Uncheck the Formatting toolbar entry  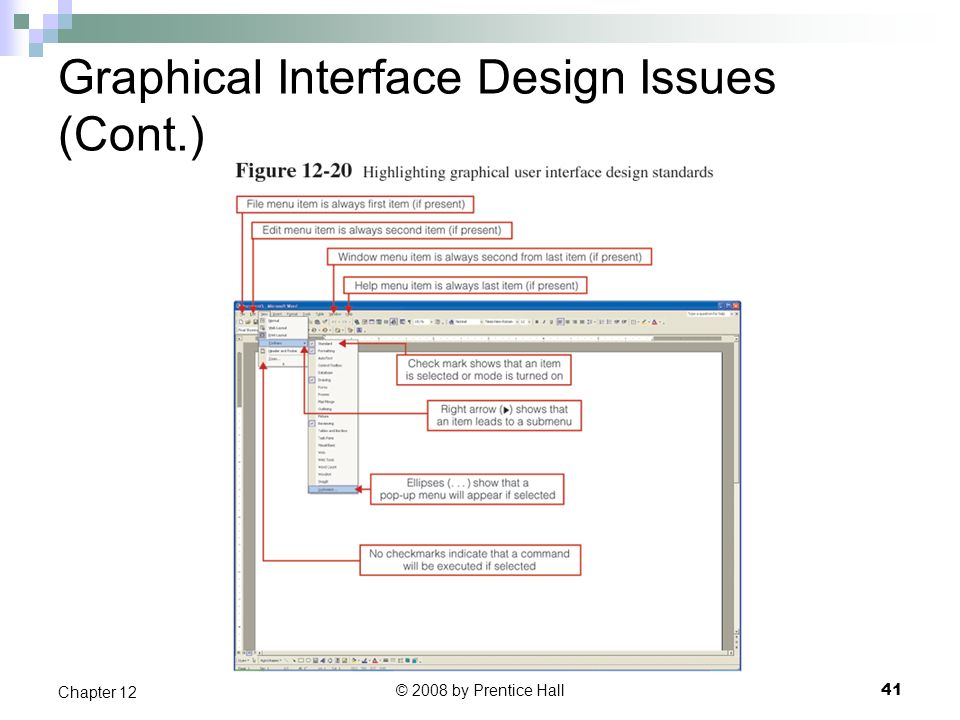pyautogui.click(x=333, y=351)
